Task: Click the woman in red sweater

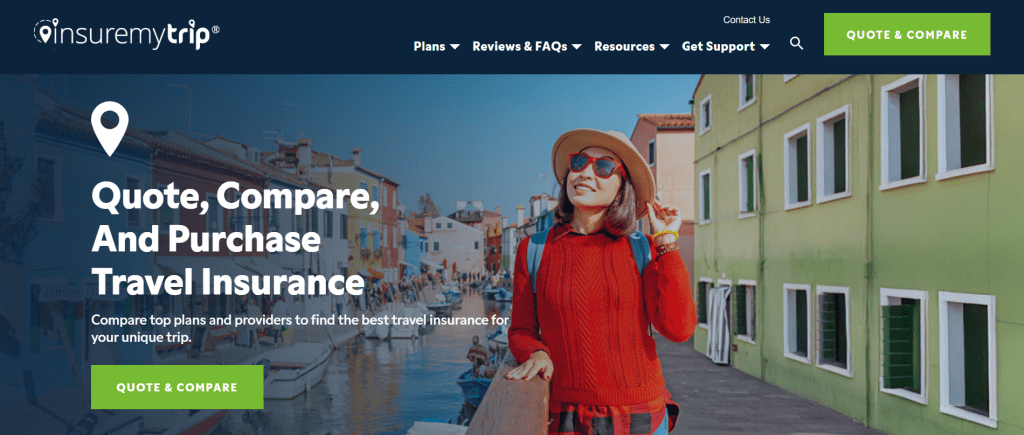Action: coord(600,281)
